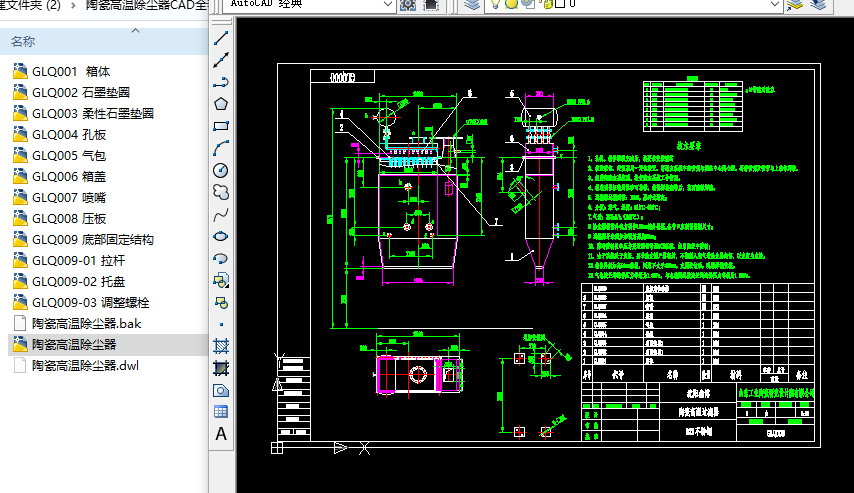Insert a Table with the table tool
854x493 pixels.
point(221,412)
